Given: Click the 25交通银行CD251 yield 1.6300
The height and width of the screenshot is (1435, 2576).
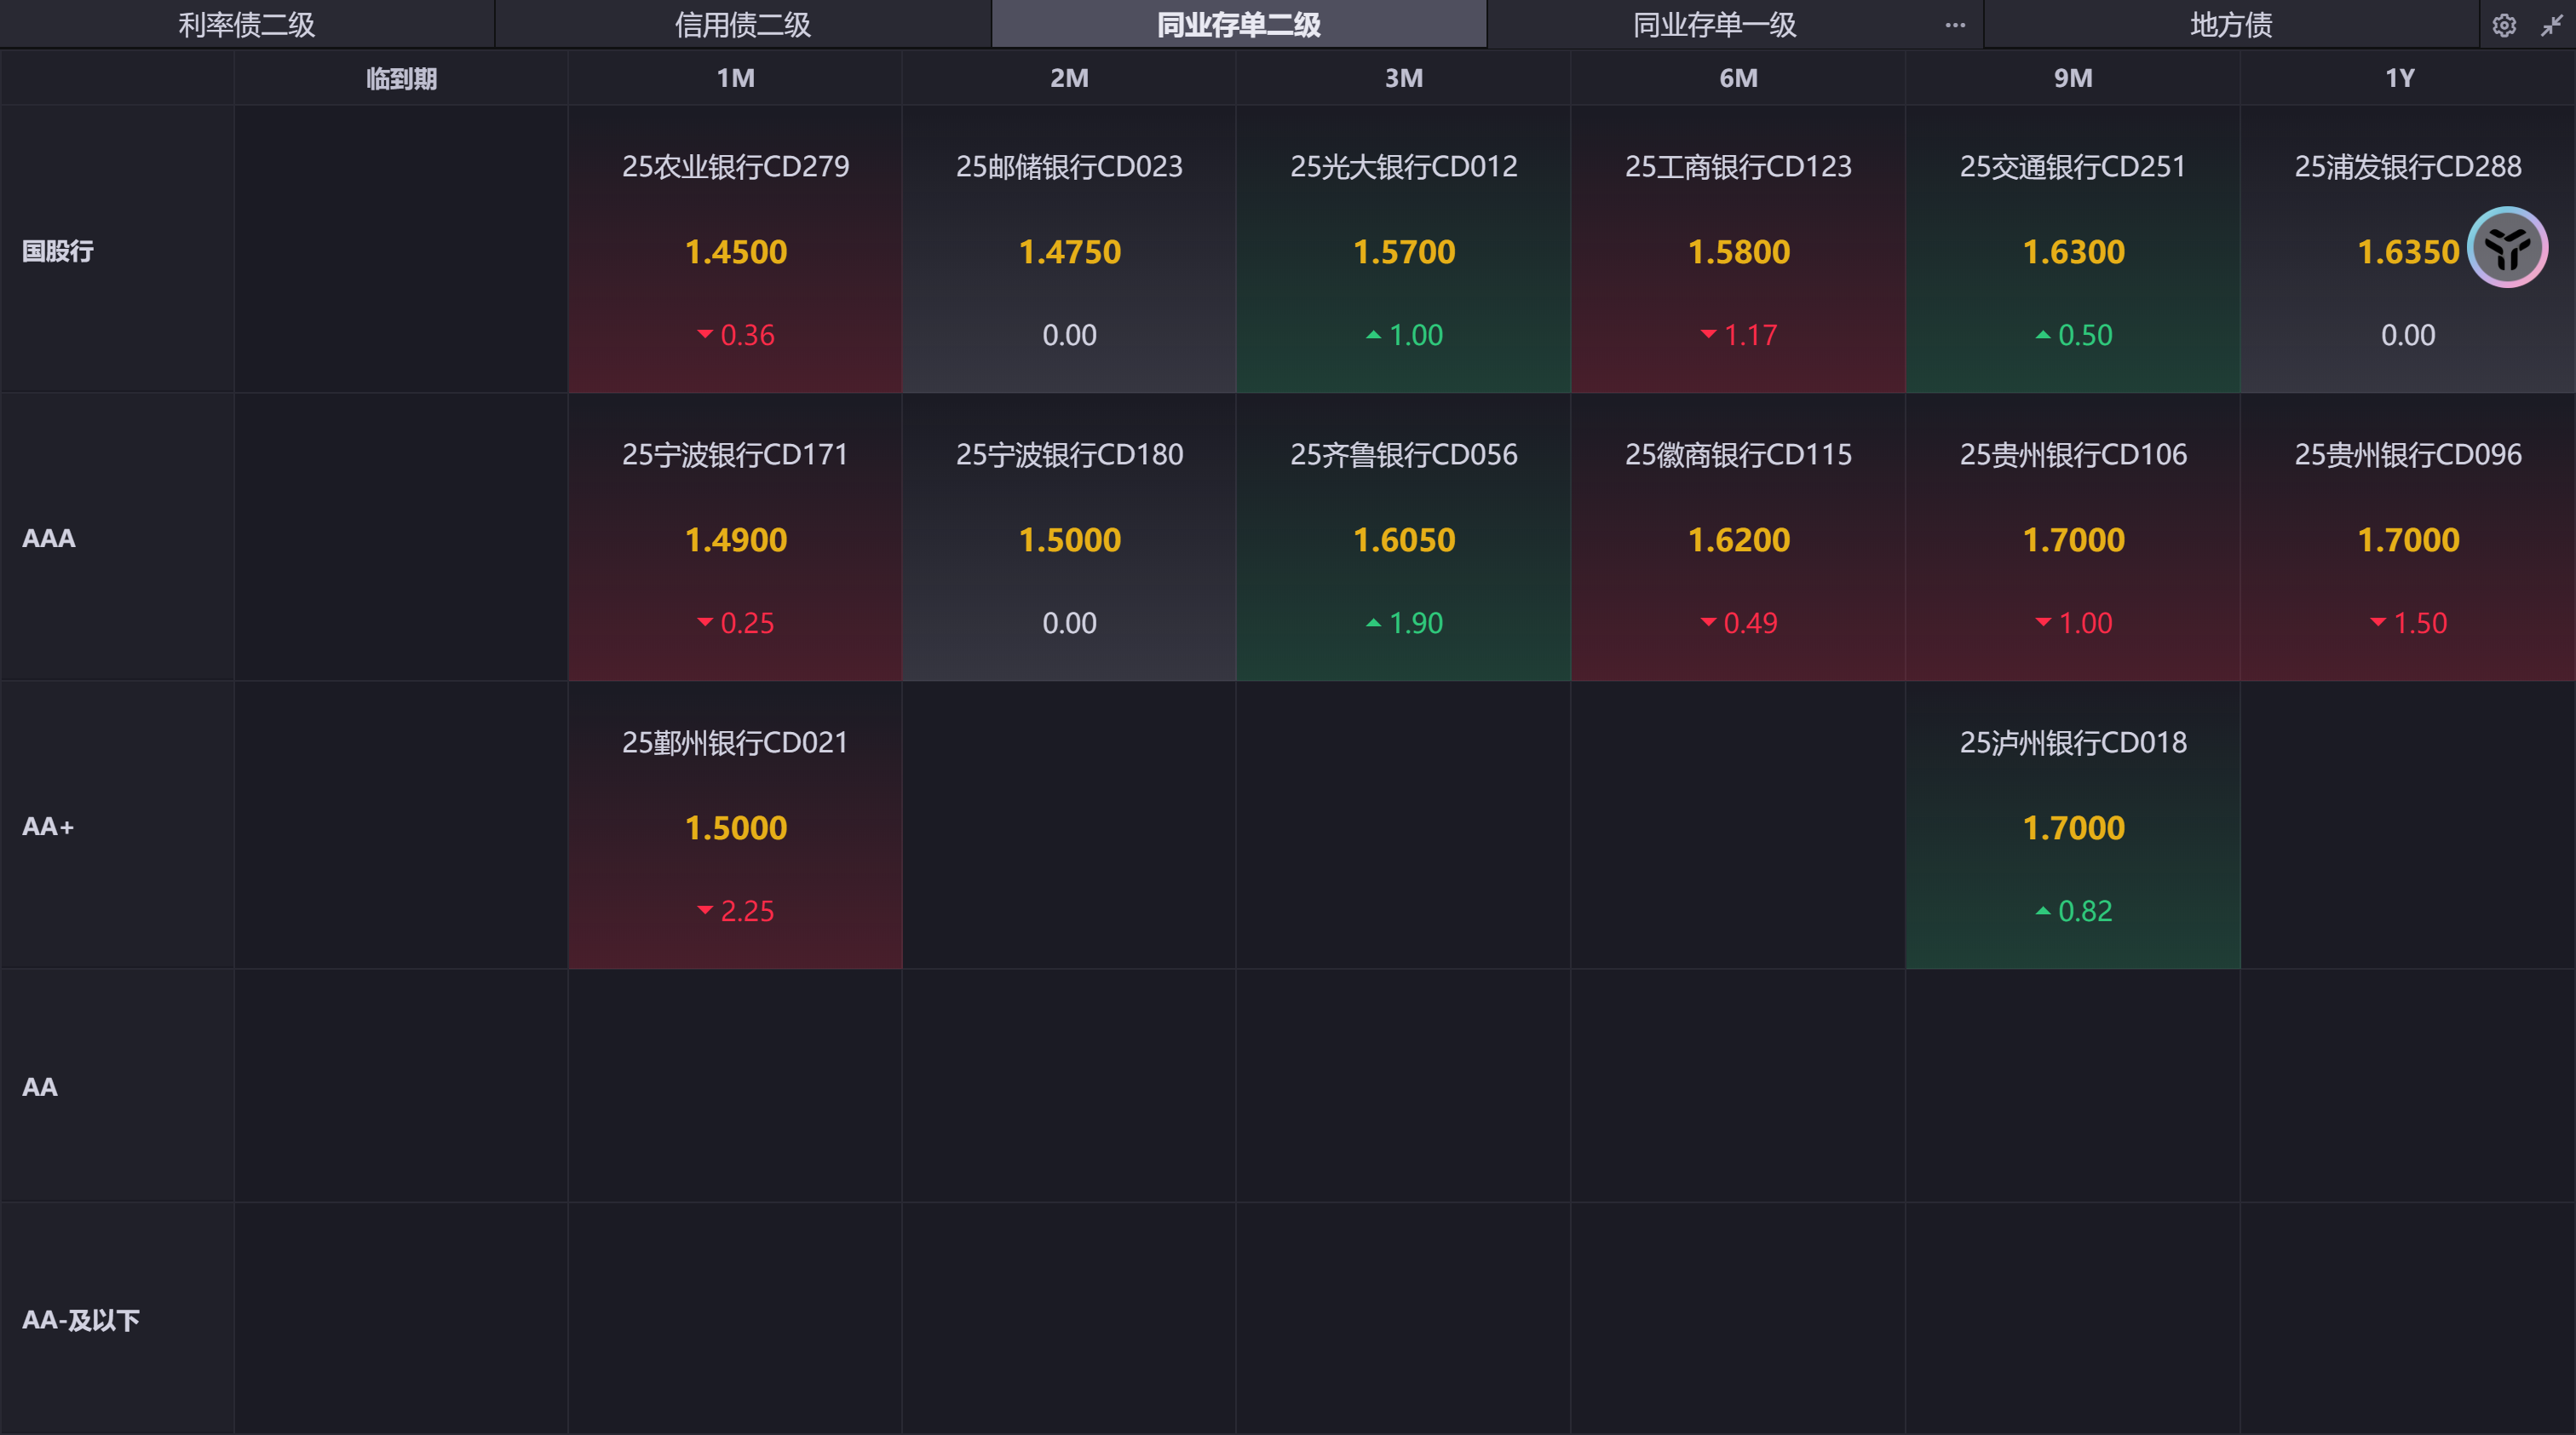Looking at the screenshot, I should [x=2073, y=252].
